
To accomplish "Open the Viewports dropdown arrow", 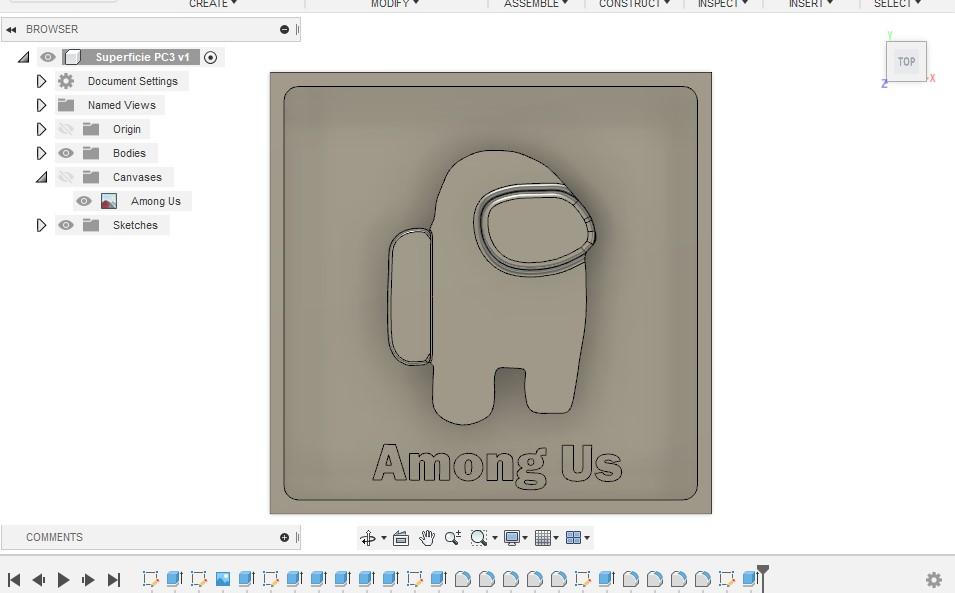I will (x=587, y=538).
